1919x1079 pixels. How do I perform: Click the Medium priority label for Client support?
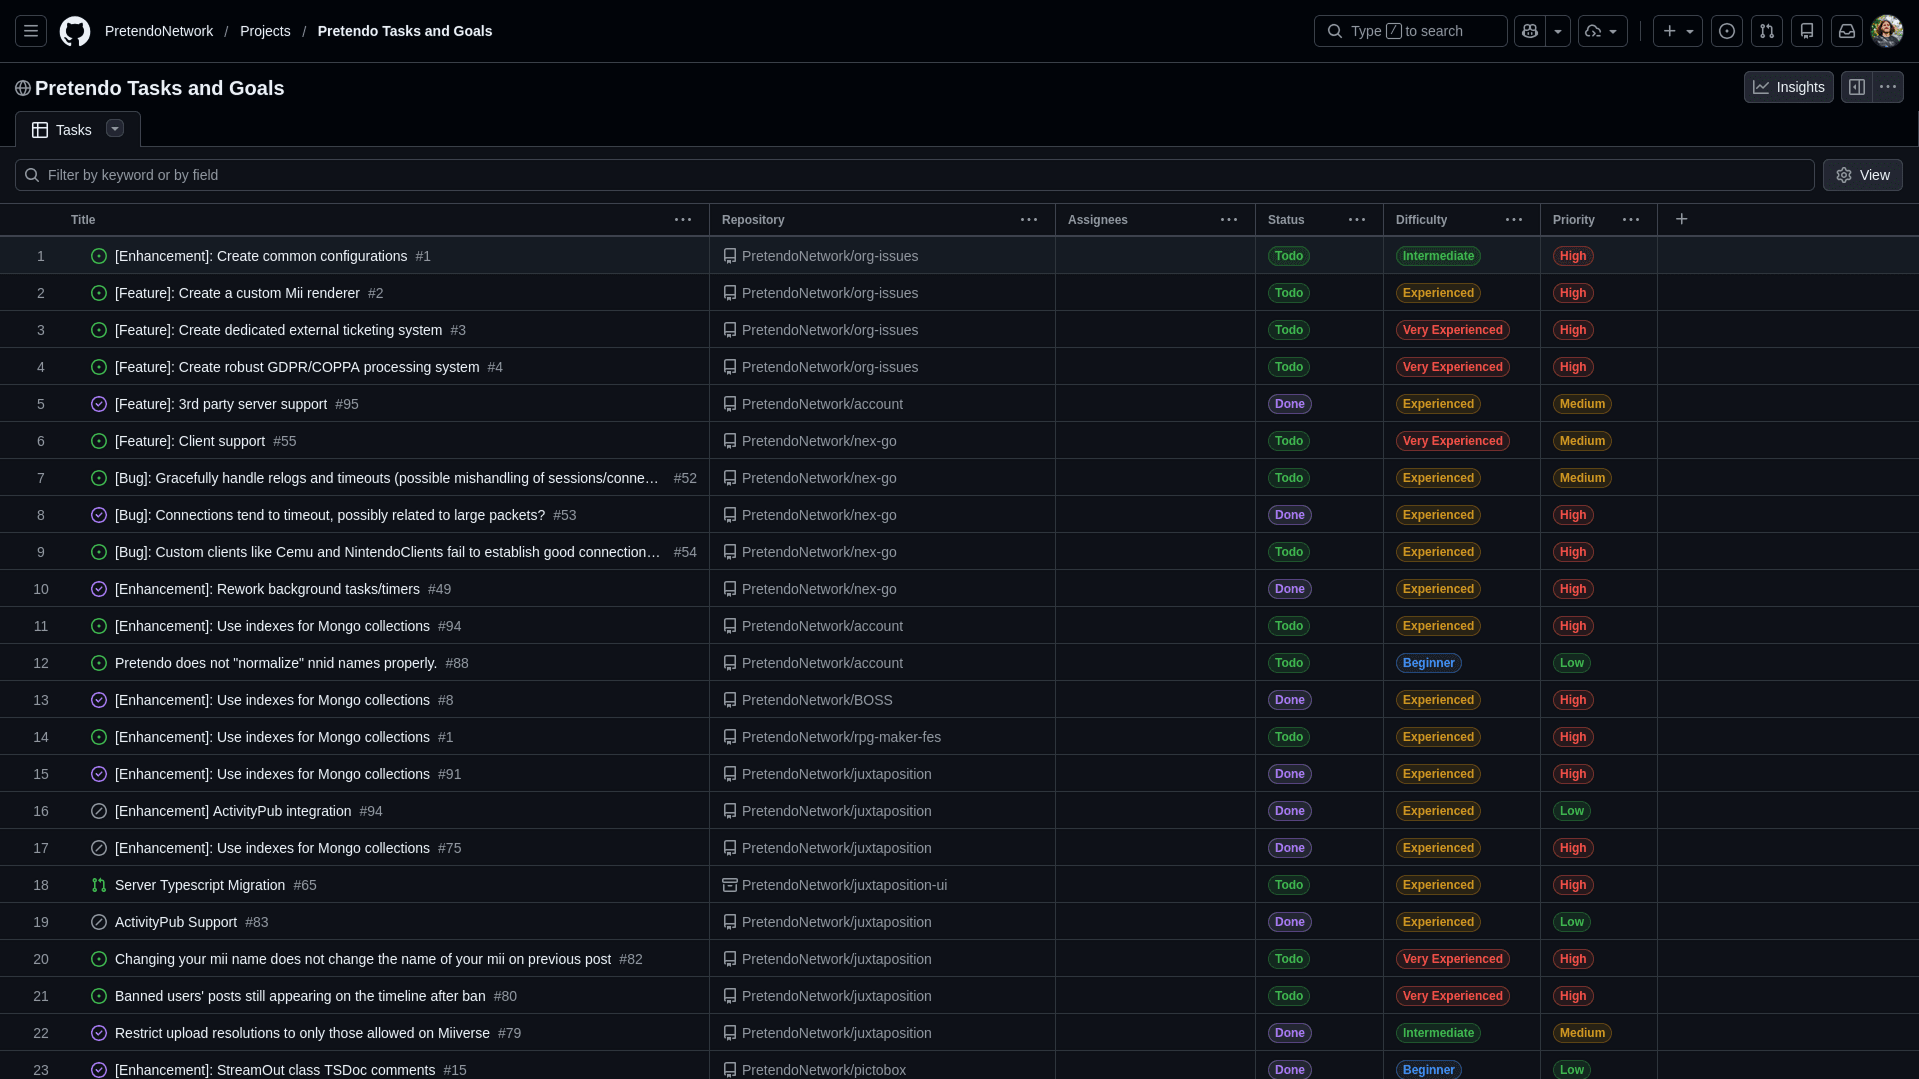(x=1582, y=441)
